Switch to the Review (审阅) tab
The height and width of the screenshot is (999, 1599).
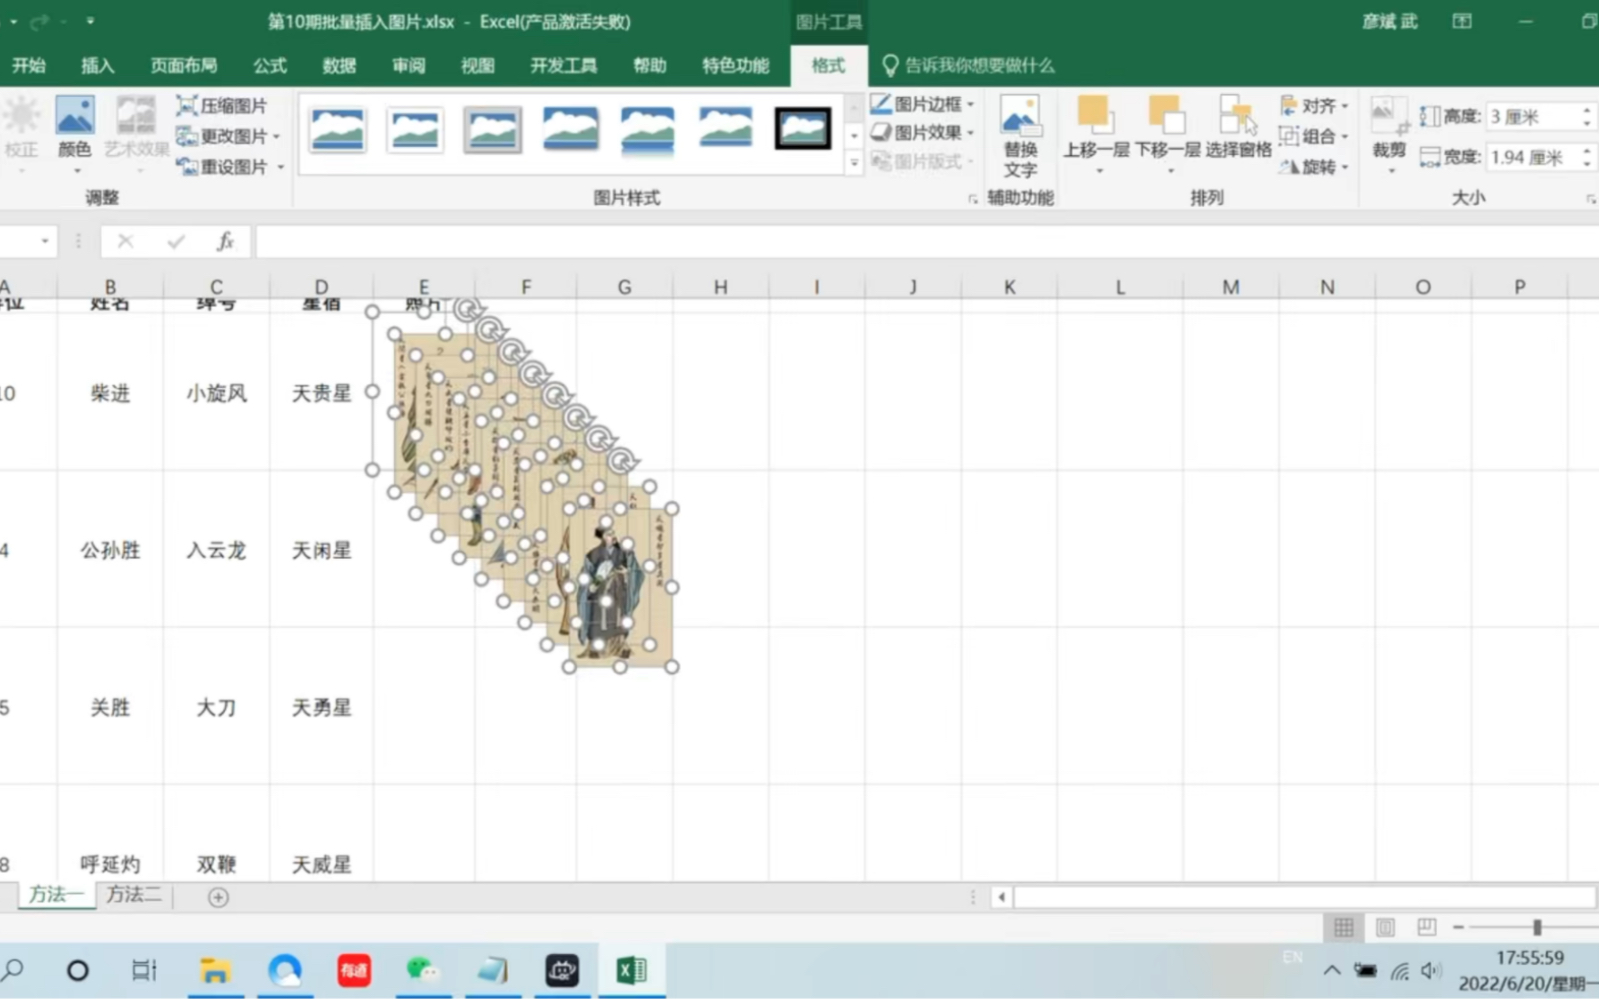click(408, 66)
